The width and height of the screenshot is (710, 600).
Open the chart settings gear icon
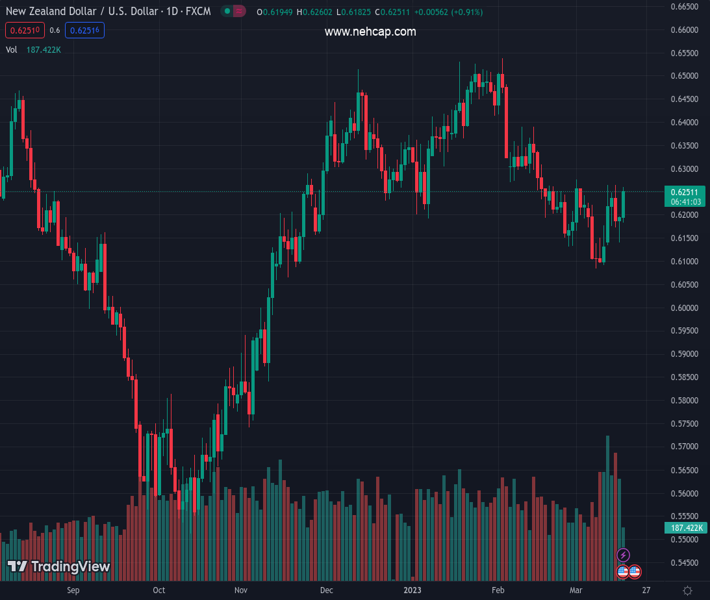coord(687,591)
